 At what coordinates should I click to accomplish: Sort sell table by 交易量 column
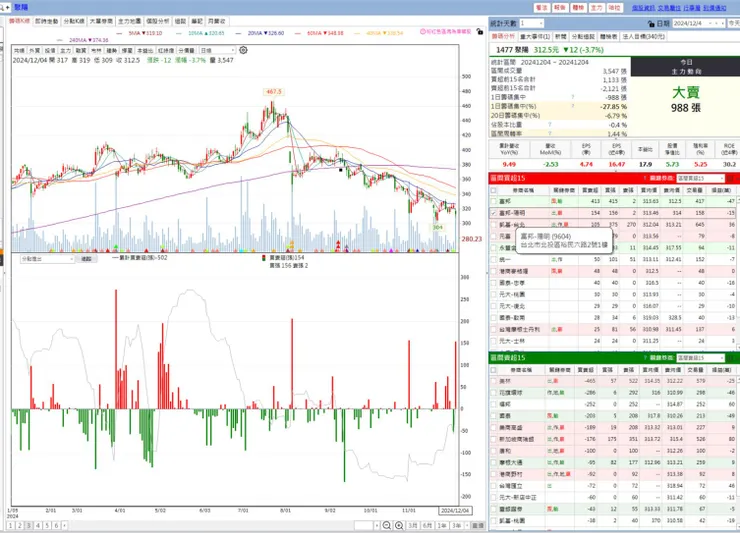tap(695, 370)
